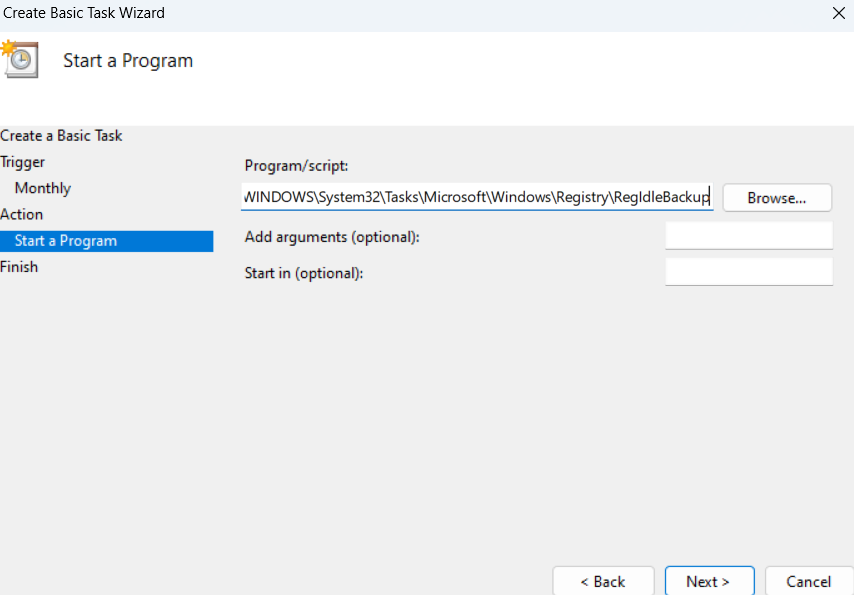The image size is (854, 595).
Task: Focus the Program/script path field
Action: pos(477,197)
